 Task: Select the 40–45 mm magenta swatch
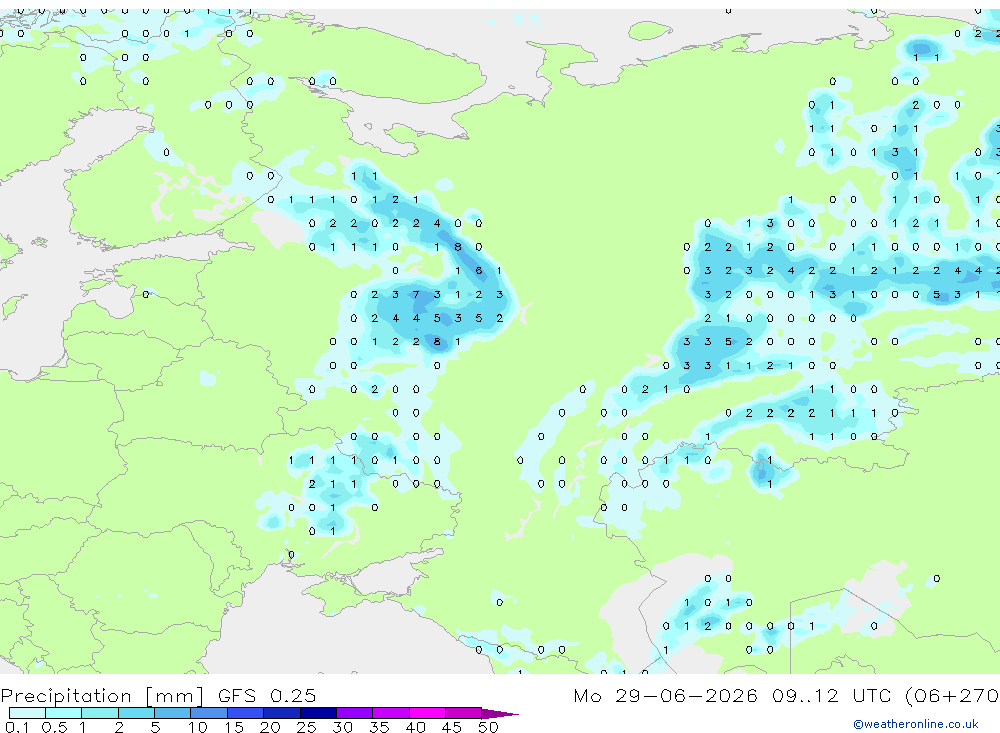point(427,713)
